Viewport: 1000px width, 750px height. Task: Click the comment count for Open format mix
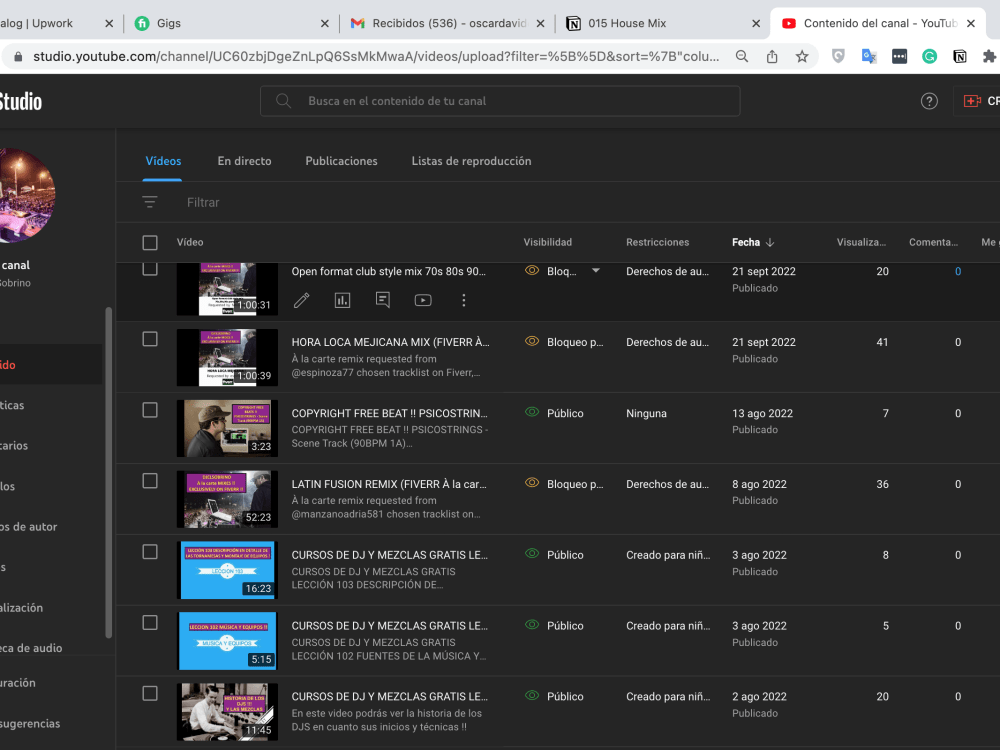tap(958, 272)
